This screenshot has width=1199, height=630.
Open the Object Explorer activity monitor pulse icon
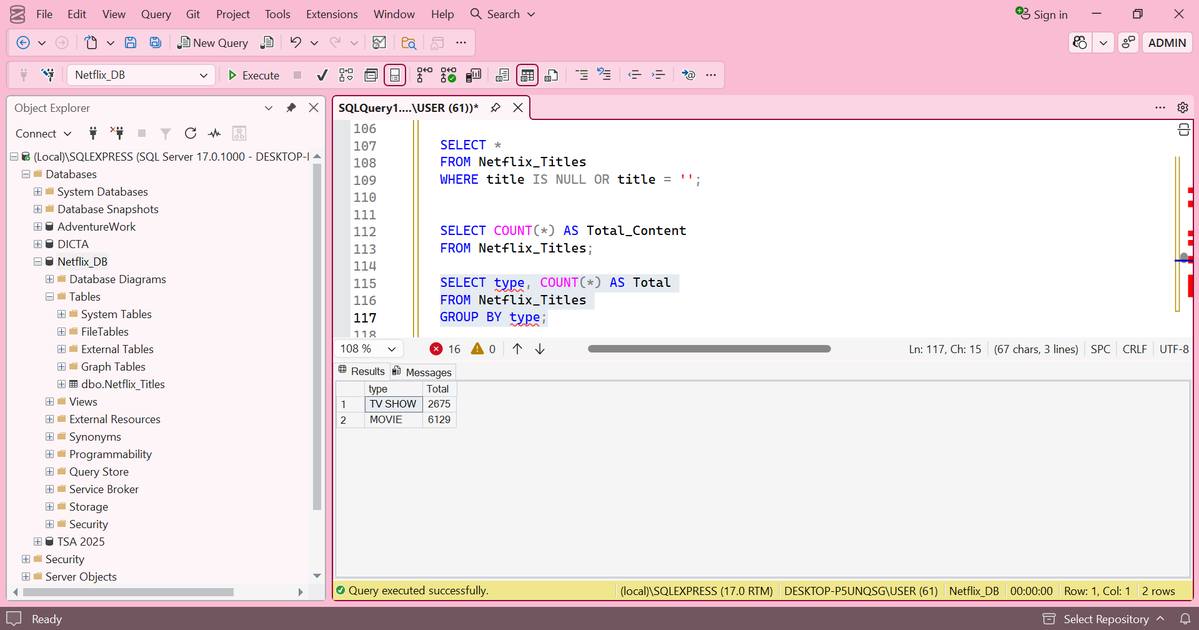tap(214, 133)
